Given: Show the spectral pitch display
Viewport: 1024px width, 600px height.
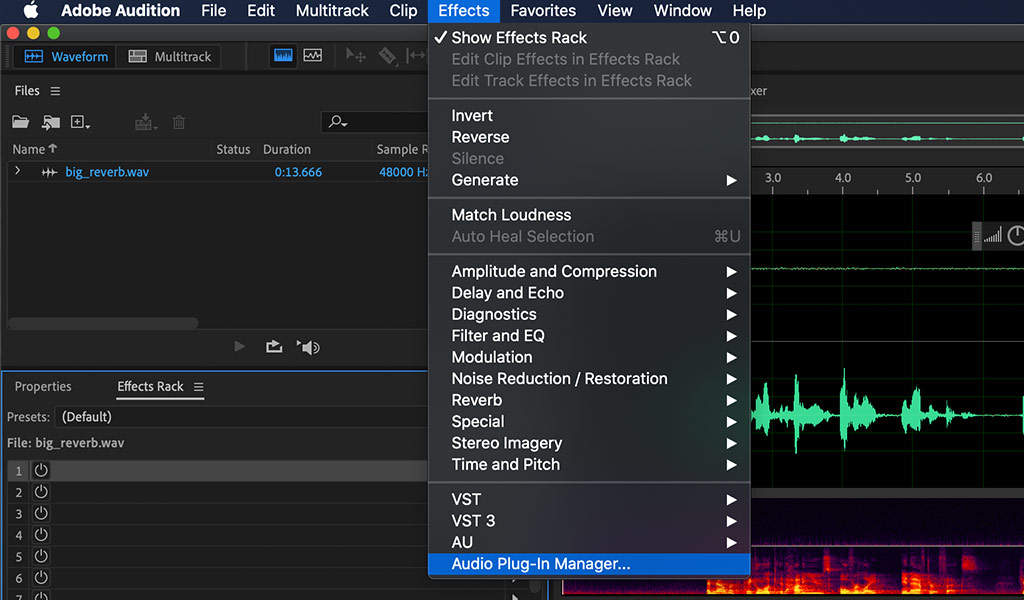Looking at the screenshot, I should coord(313,56).
